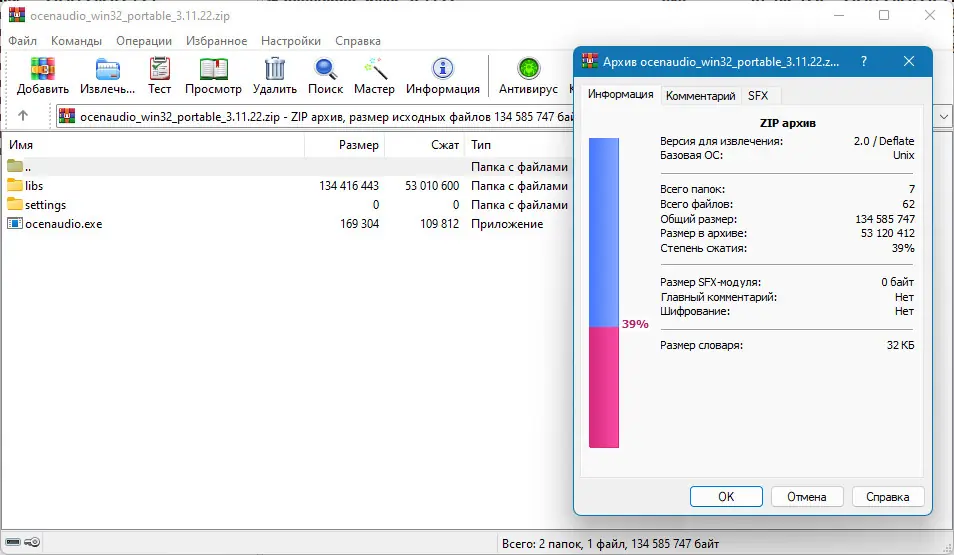Minimize the WinRAR main window

pyautogui.click(x=839, y=15)
